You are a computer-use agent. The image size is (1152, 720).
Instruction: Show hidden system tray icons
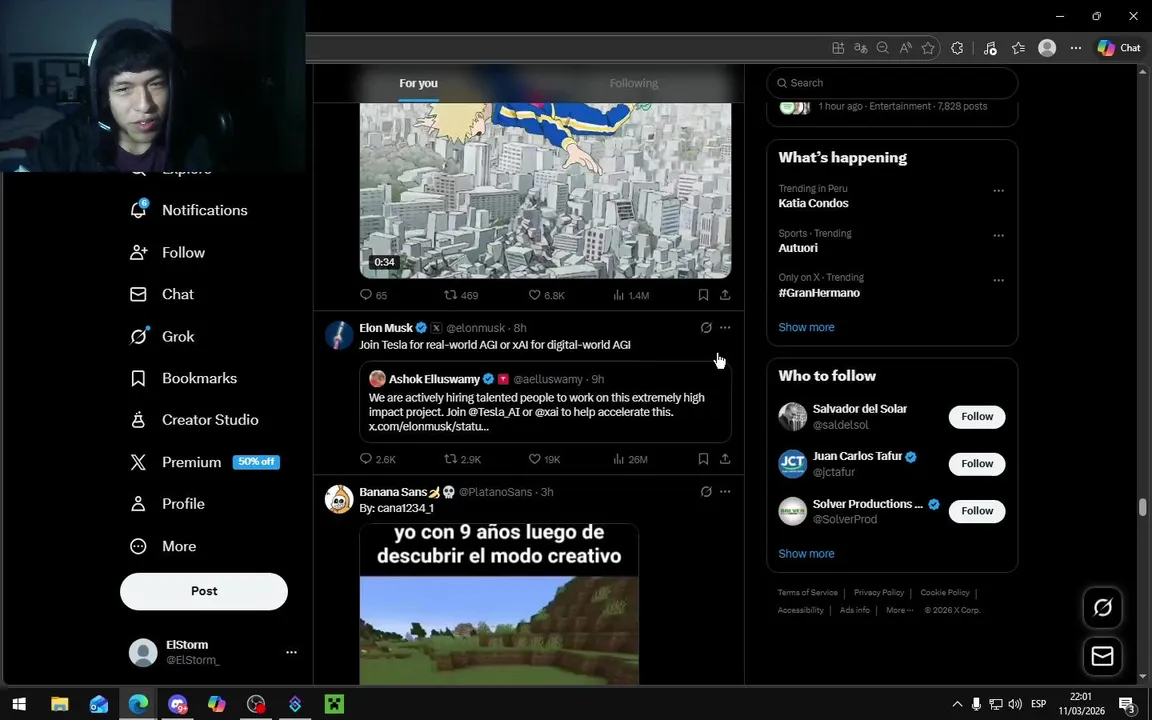point(957,705)
